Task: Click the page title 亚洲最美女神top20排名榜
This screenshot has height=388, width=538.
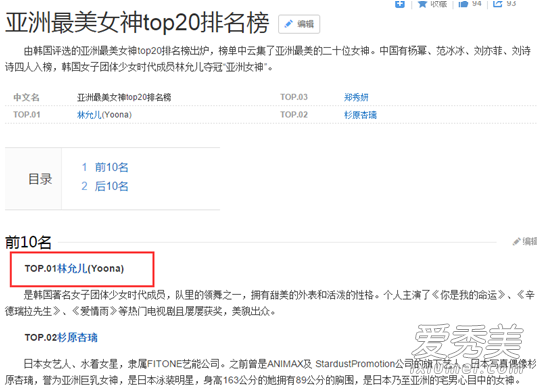Action: [x=137, y=23]
